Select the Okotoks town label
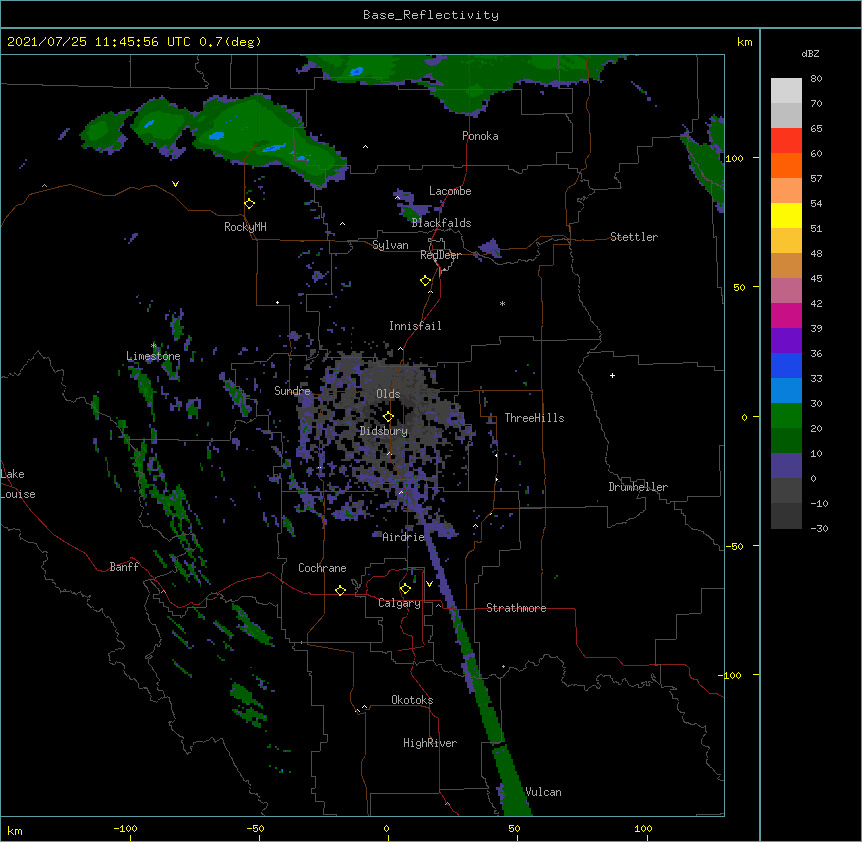The width and height of the screenshot is (862, 842). 412,700
